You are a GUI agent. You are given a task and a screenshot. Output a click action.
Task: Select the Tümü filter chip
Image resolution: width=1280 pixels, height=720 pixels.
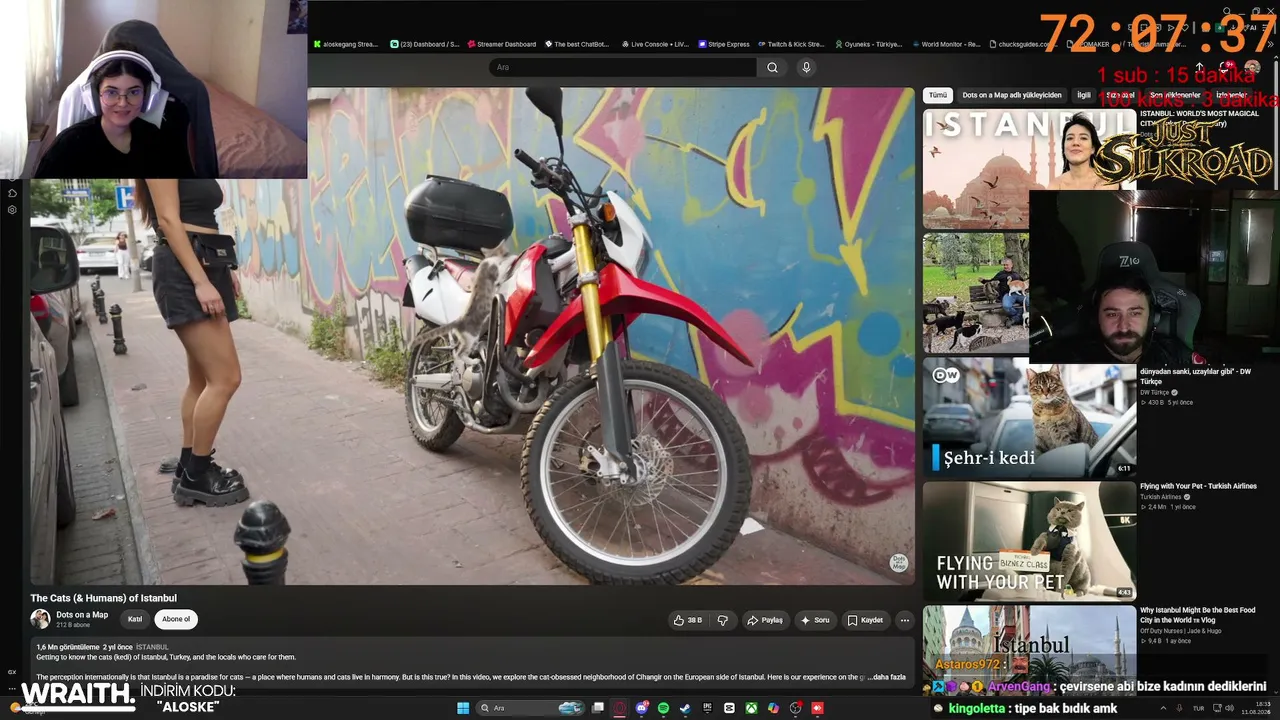click(x=937, y=95)
